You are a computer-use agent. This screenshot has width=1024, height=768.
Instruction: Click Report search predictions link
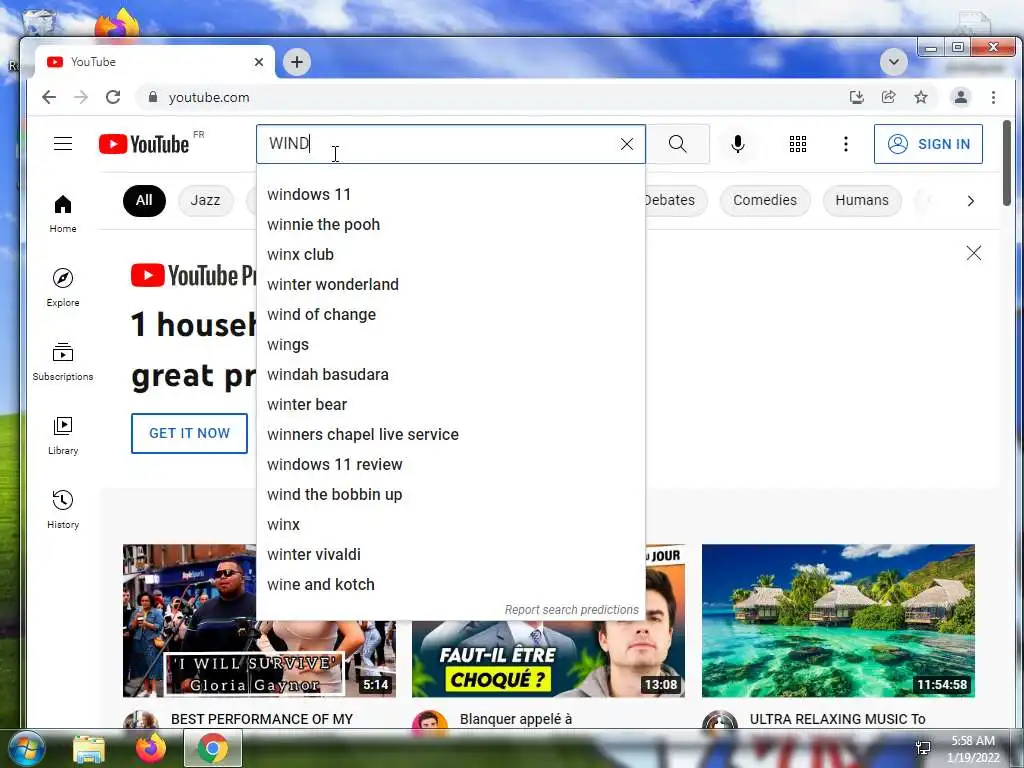click(x=571, y=610)
